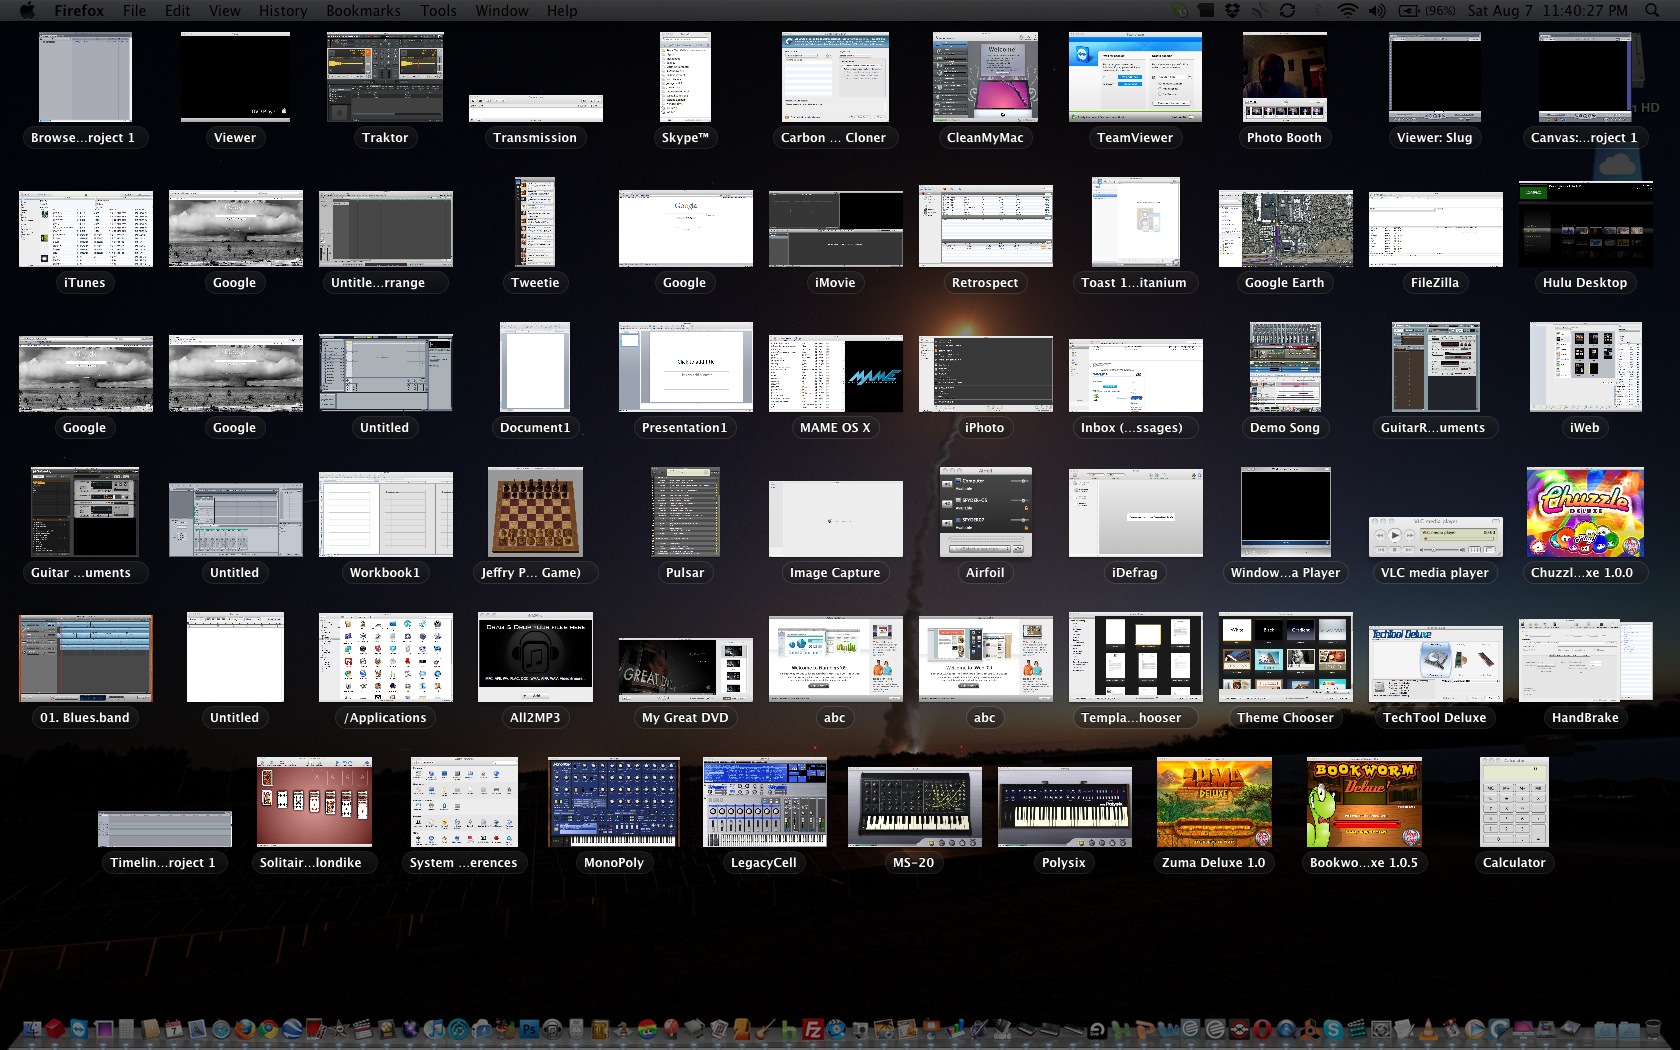This screenshot has height=1050, width=1680.
Task: Open iCal from the Dock
Action: [x=173, y=1028]
